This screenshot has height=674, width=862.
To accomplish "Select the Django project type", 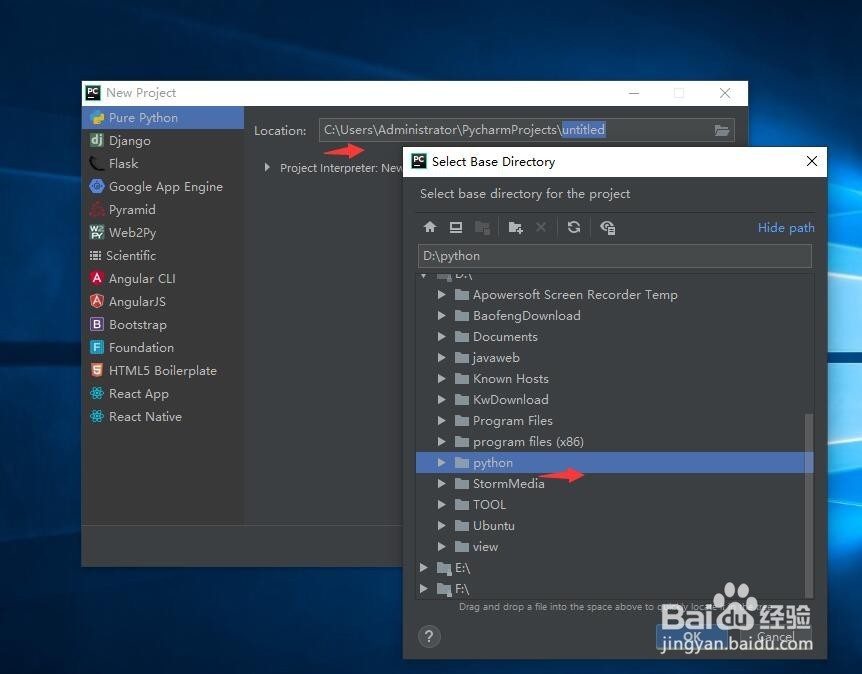I will [x=162, y=141].
